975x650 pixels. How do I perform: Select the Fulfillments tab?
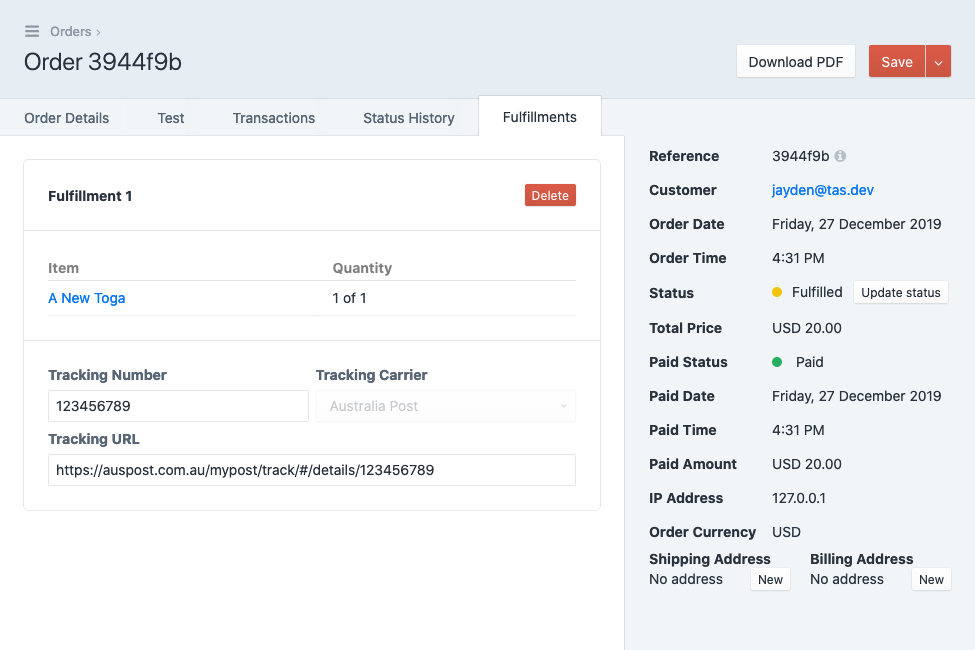click(x=540, y=117)
